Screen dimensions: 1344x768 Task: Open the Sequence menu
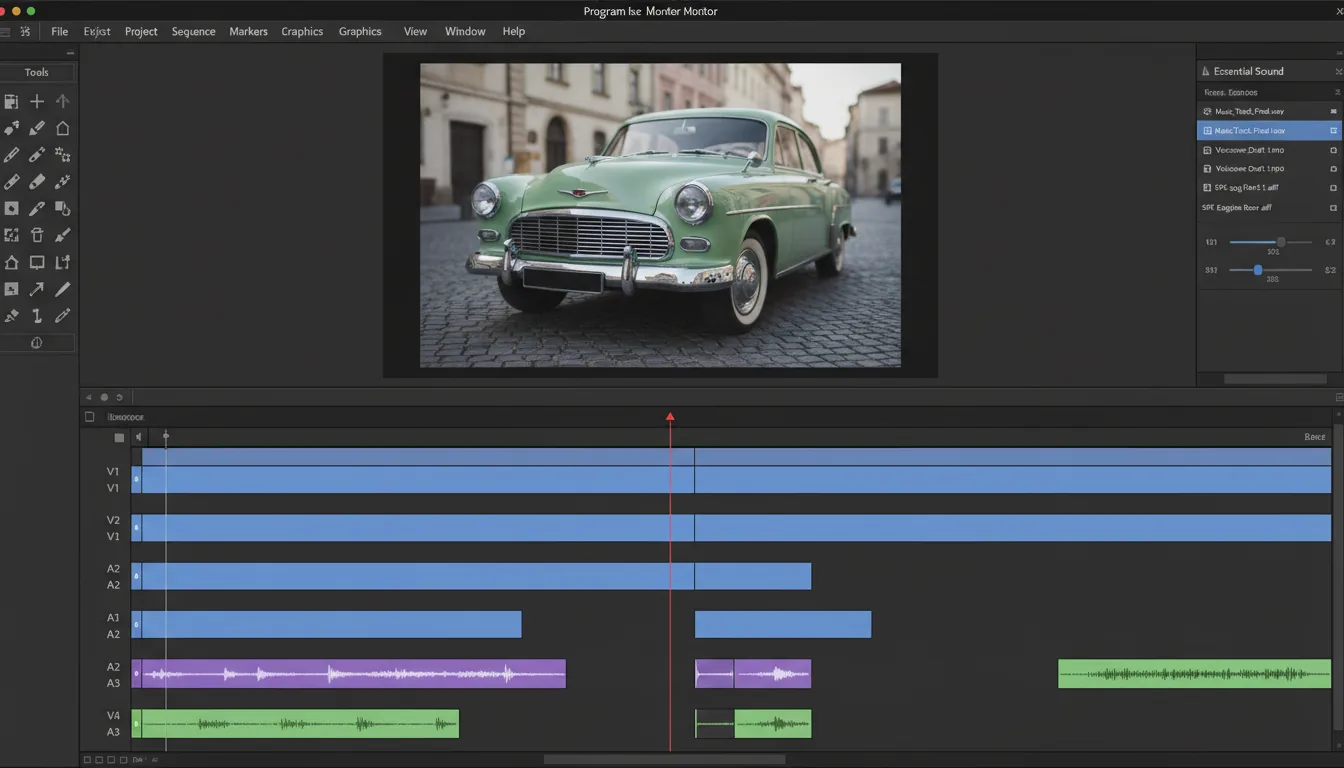coord(193,31)
